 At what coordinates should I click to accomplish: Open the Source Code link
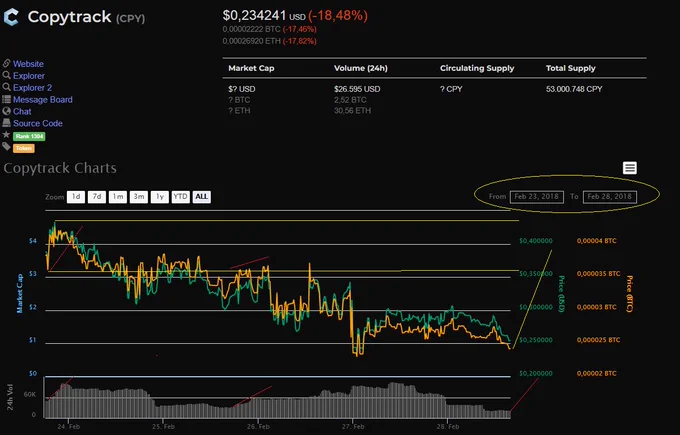(x=38, y=123)
